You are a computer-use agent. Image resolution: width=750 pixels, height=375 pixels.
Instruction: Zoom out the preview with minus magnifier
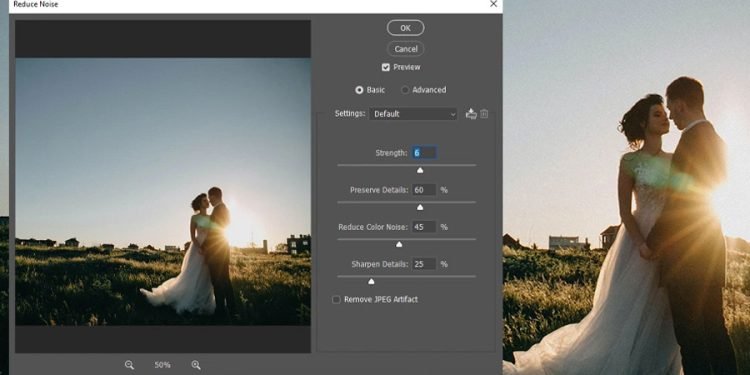(x=129, y=365)
